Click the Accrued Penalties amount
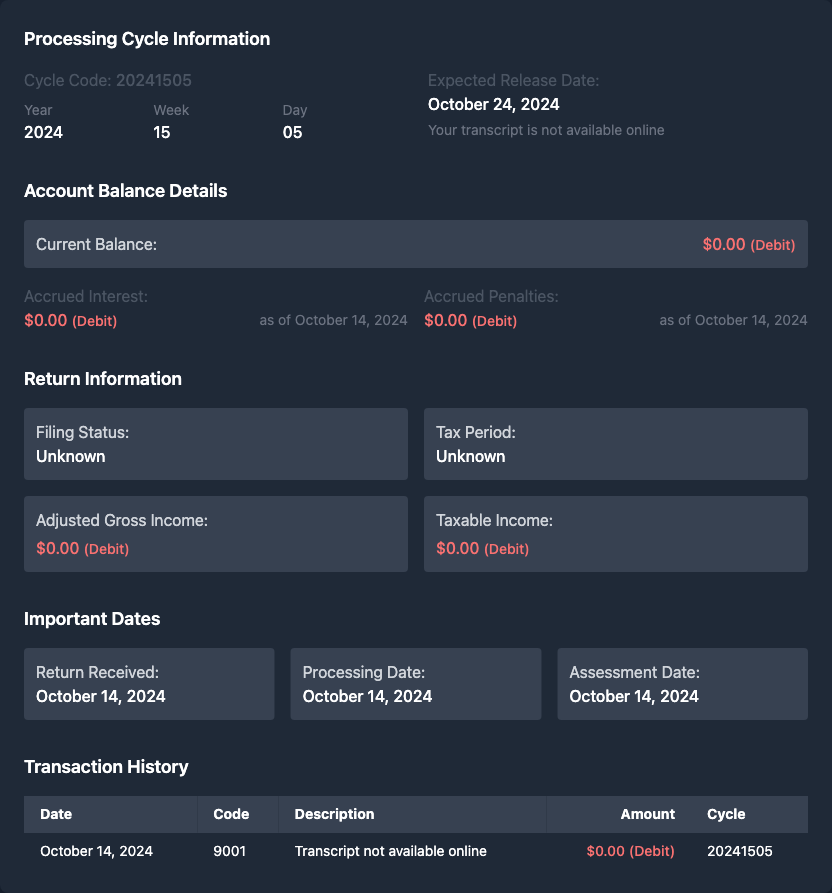832x893 pixels. (x=470, y=321)
